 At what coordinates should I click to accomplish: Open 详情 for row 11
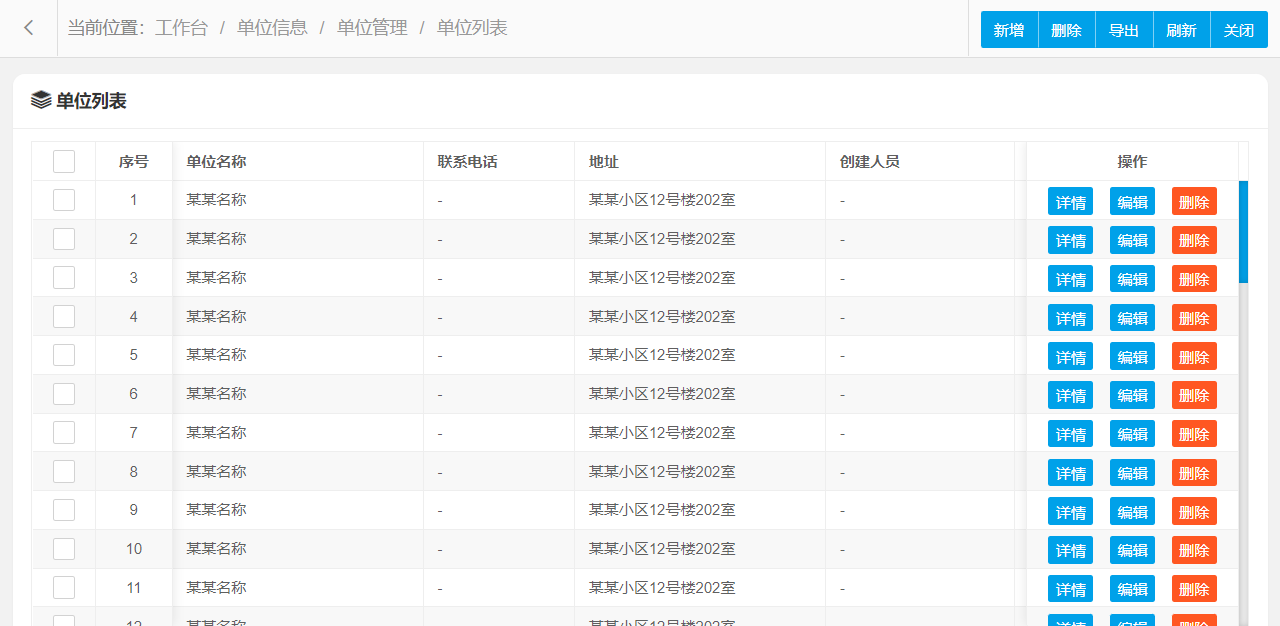pyautogui.click(x=1070, y=589)
